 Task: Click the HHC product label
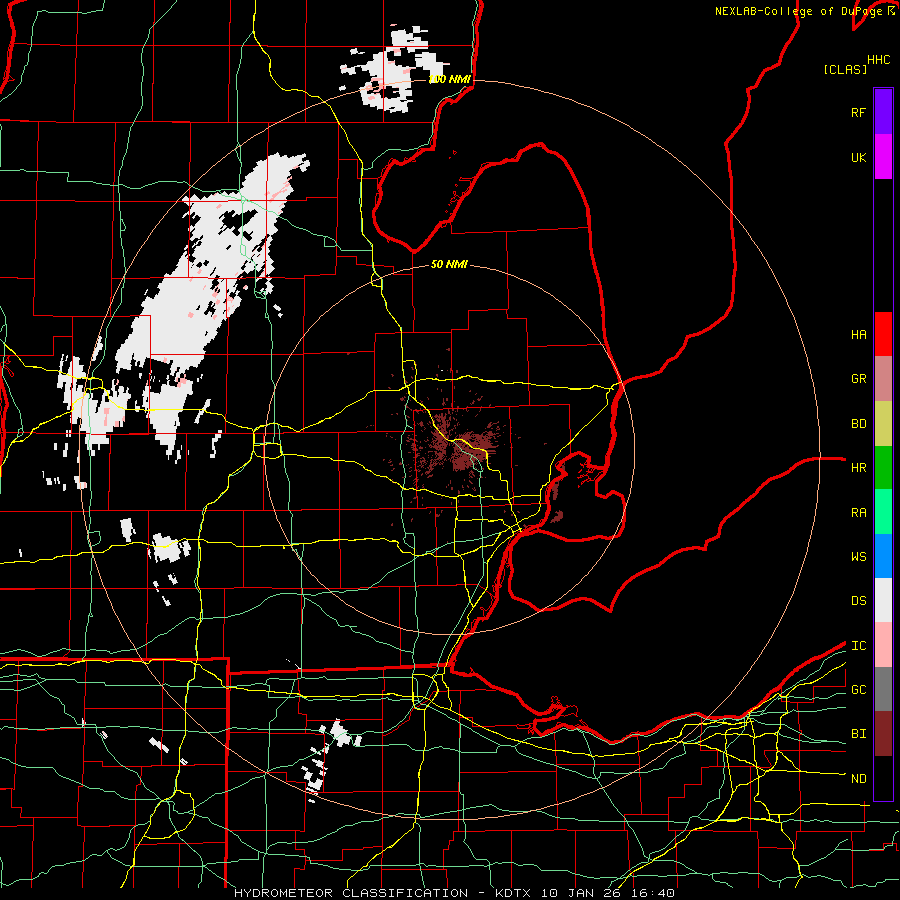(x=878, y=60)
